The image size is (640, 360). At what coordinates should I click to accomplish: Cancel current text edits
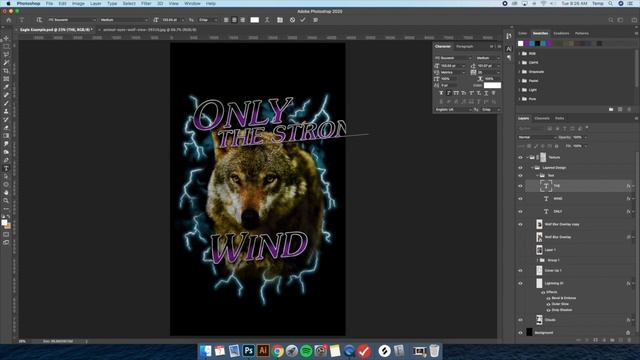(x=292, y=20)
